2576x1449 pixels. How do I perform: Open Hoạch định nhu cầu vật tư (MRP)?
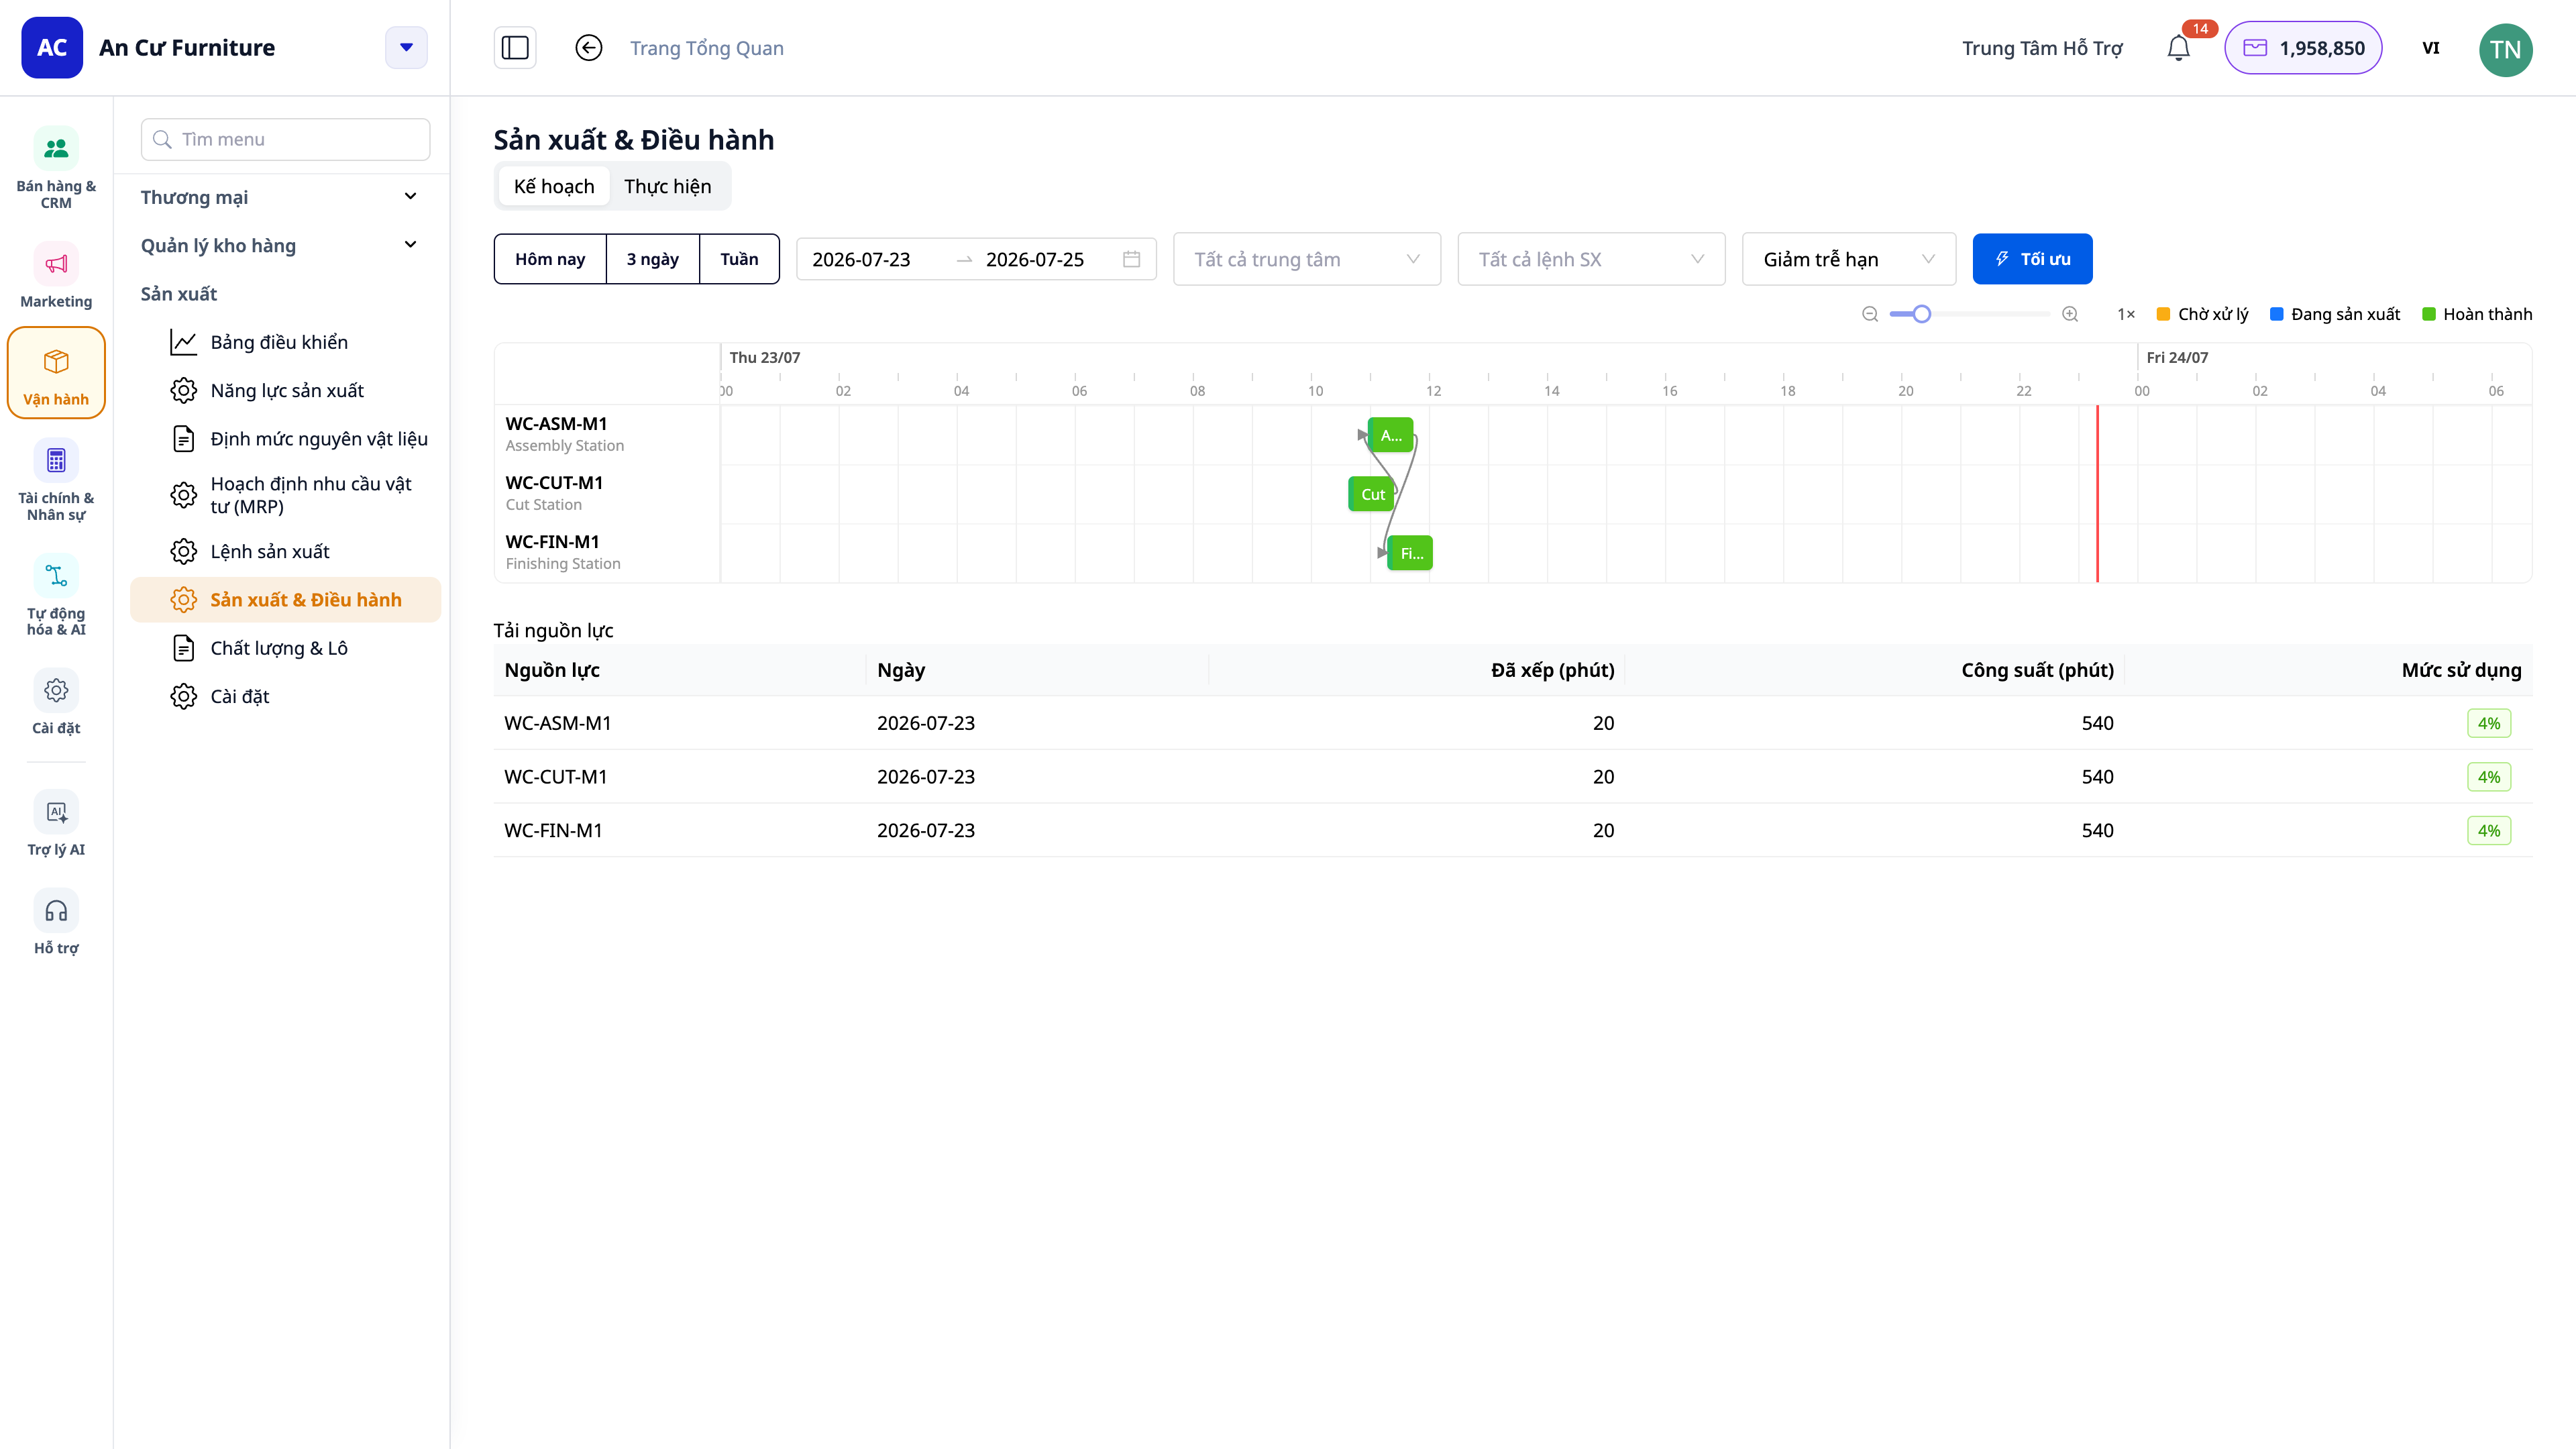click(286, 495)
